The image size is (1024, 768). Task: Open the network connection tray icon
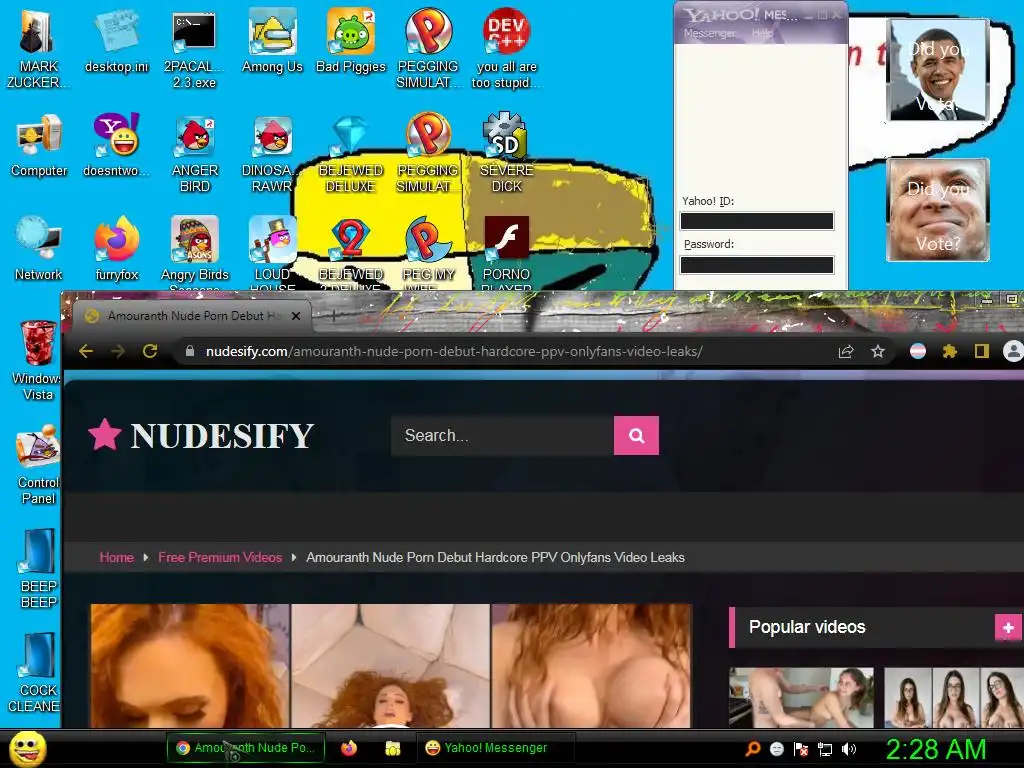(x=825, y=749)
